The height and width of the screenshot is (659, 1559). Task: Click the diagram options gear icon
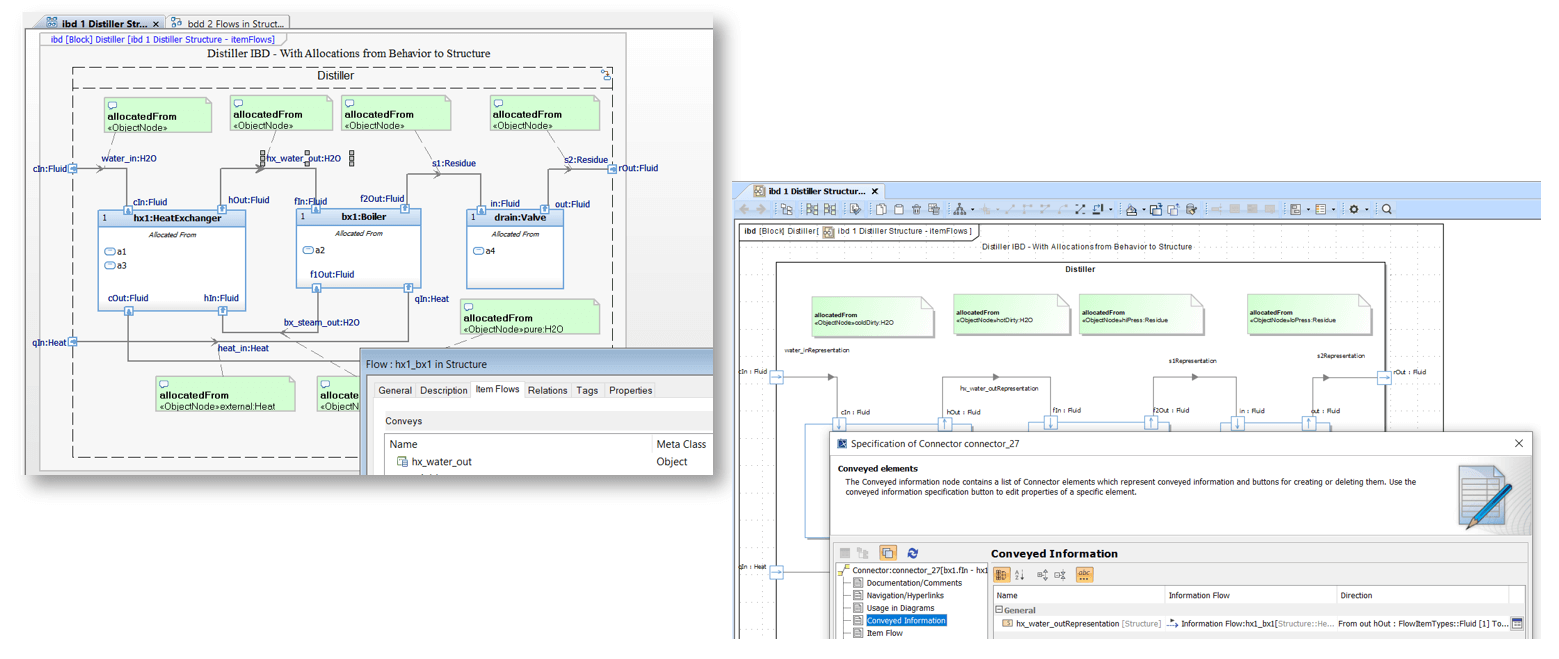1353,209
